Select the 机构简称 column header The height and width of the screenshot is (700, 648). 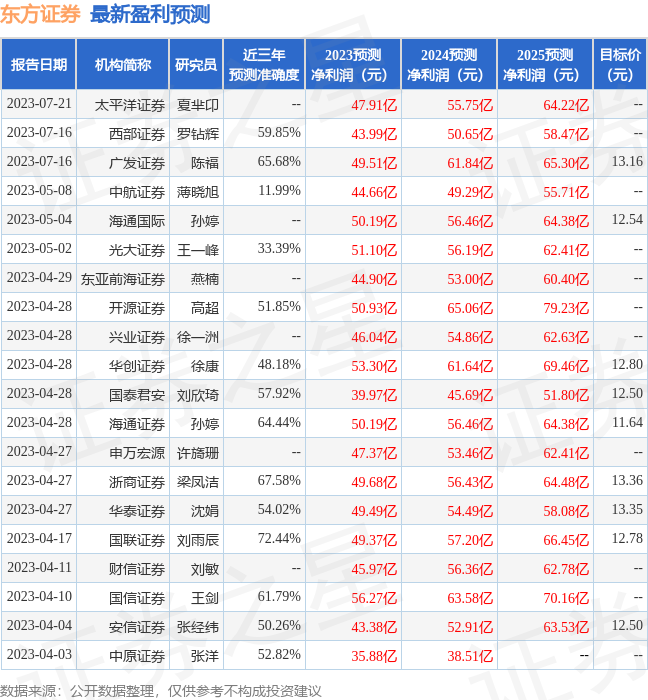[123, 65]
